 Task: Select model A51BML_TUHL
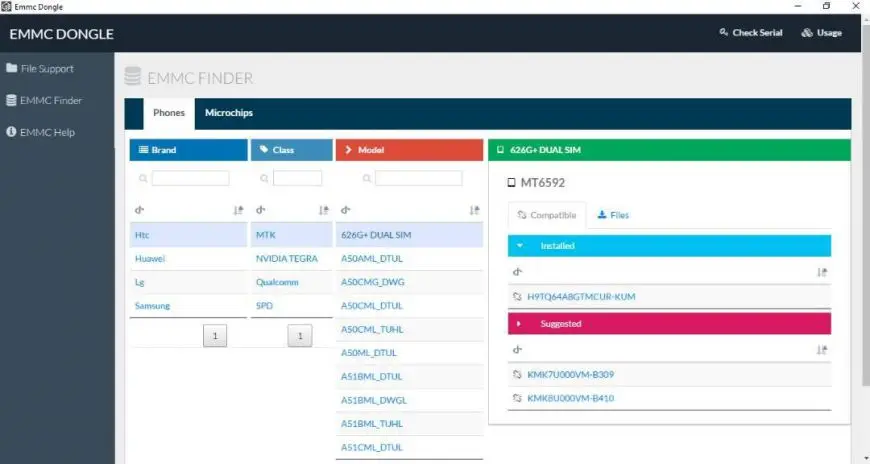[x=409, y=423]
